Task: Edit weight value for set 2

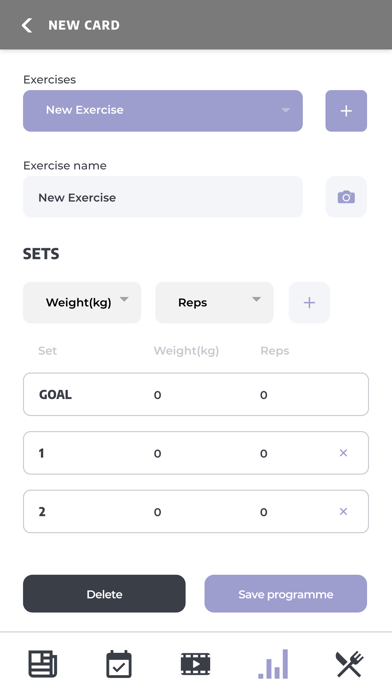Action: 158,512
